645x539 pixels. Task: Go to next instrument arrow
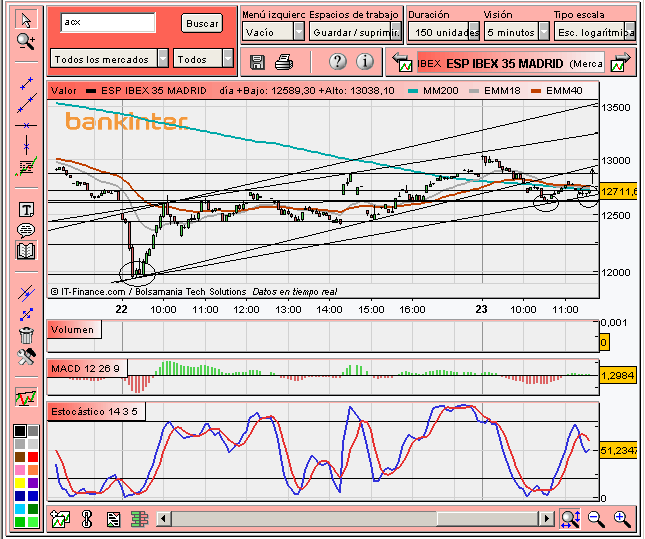pos(620,62)
